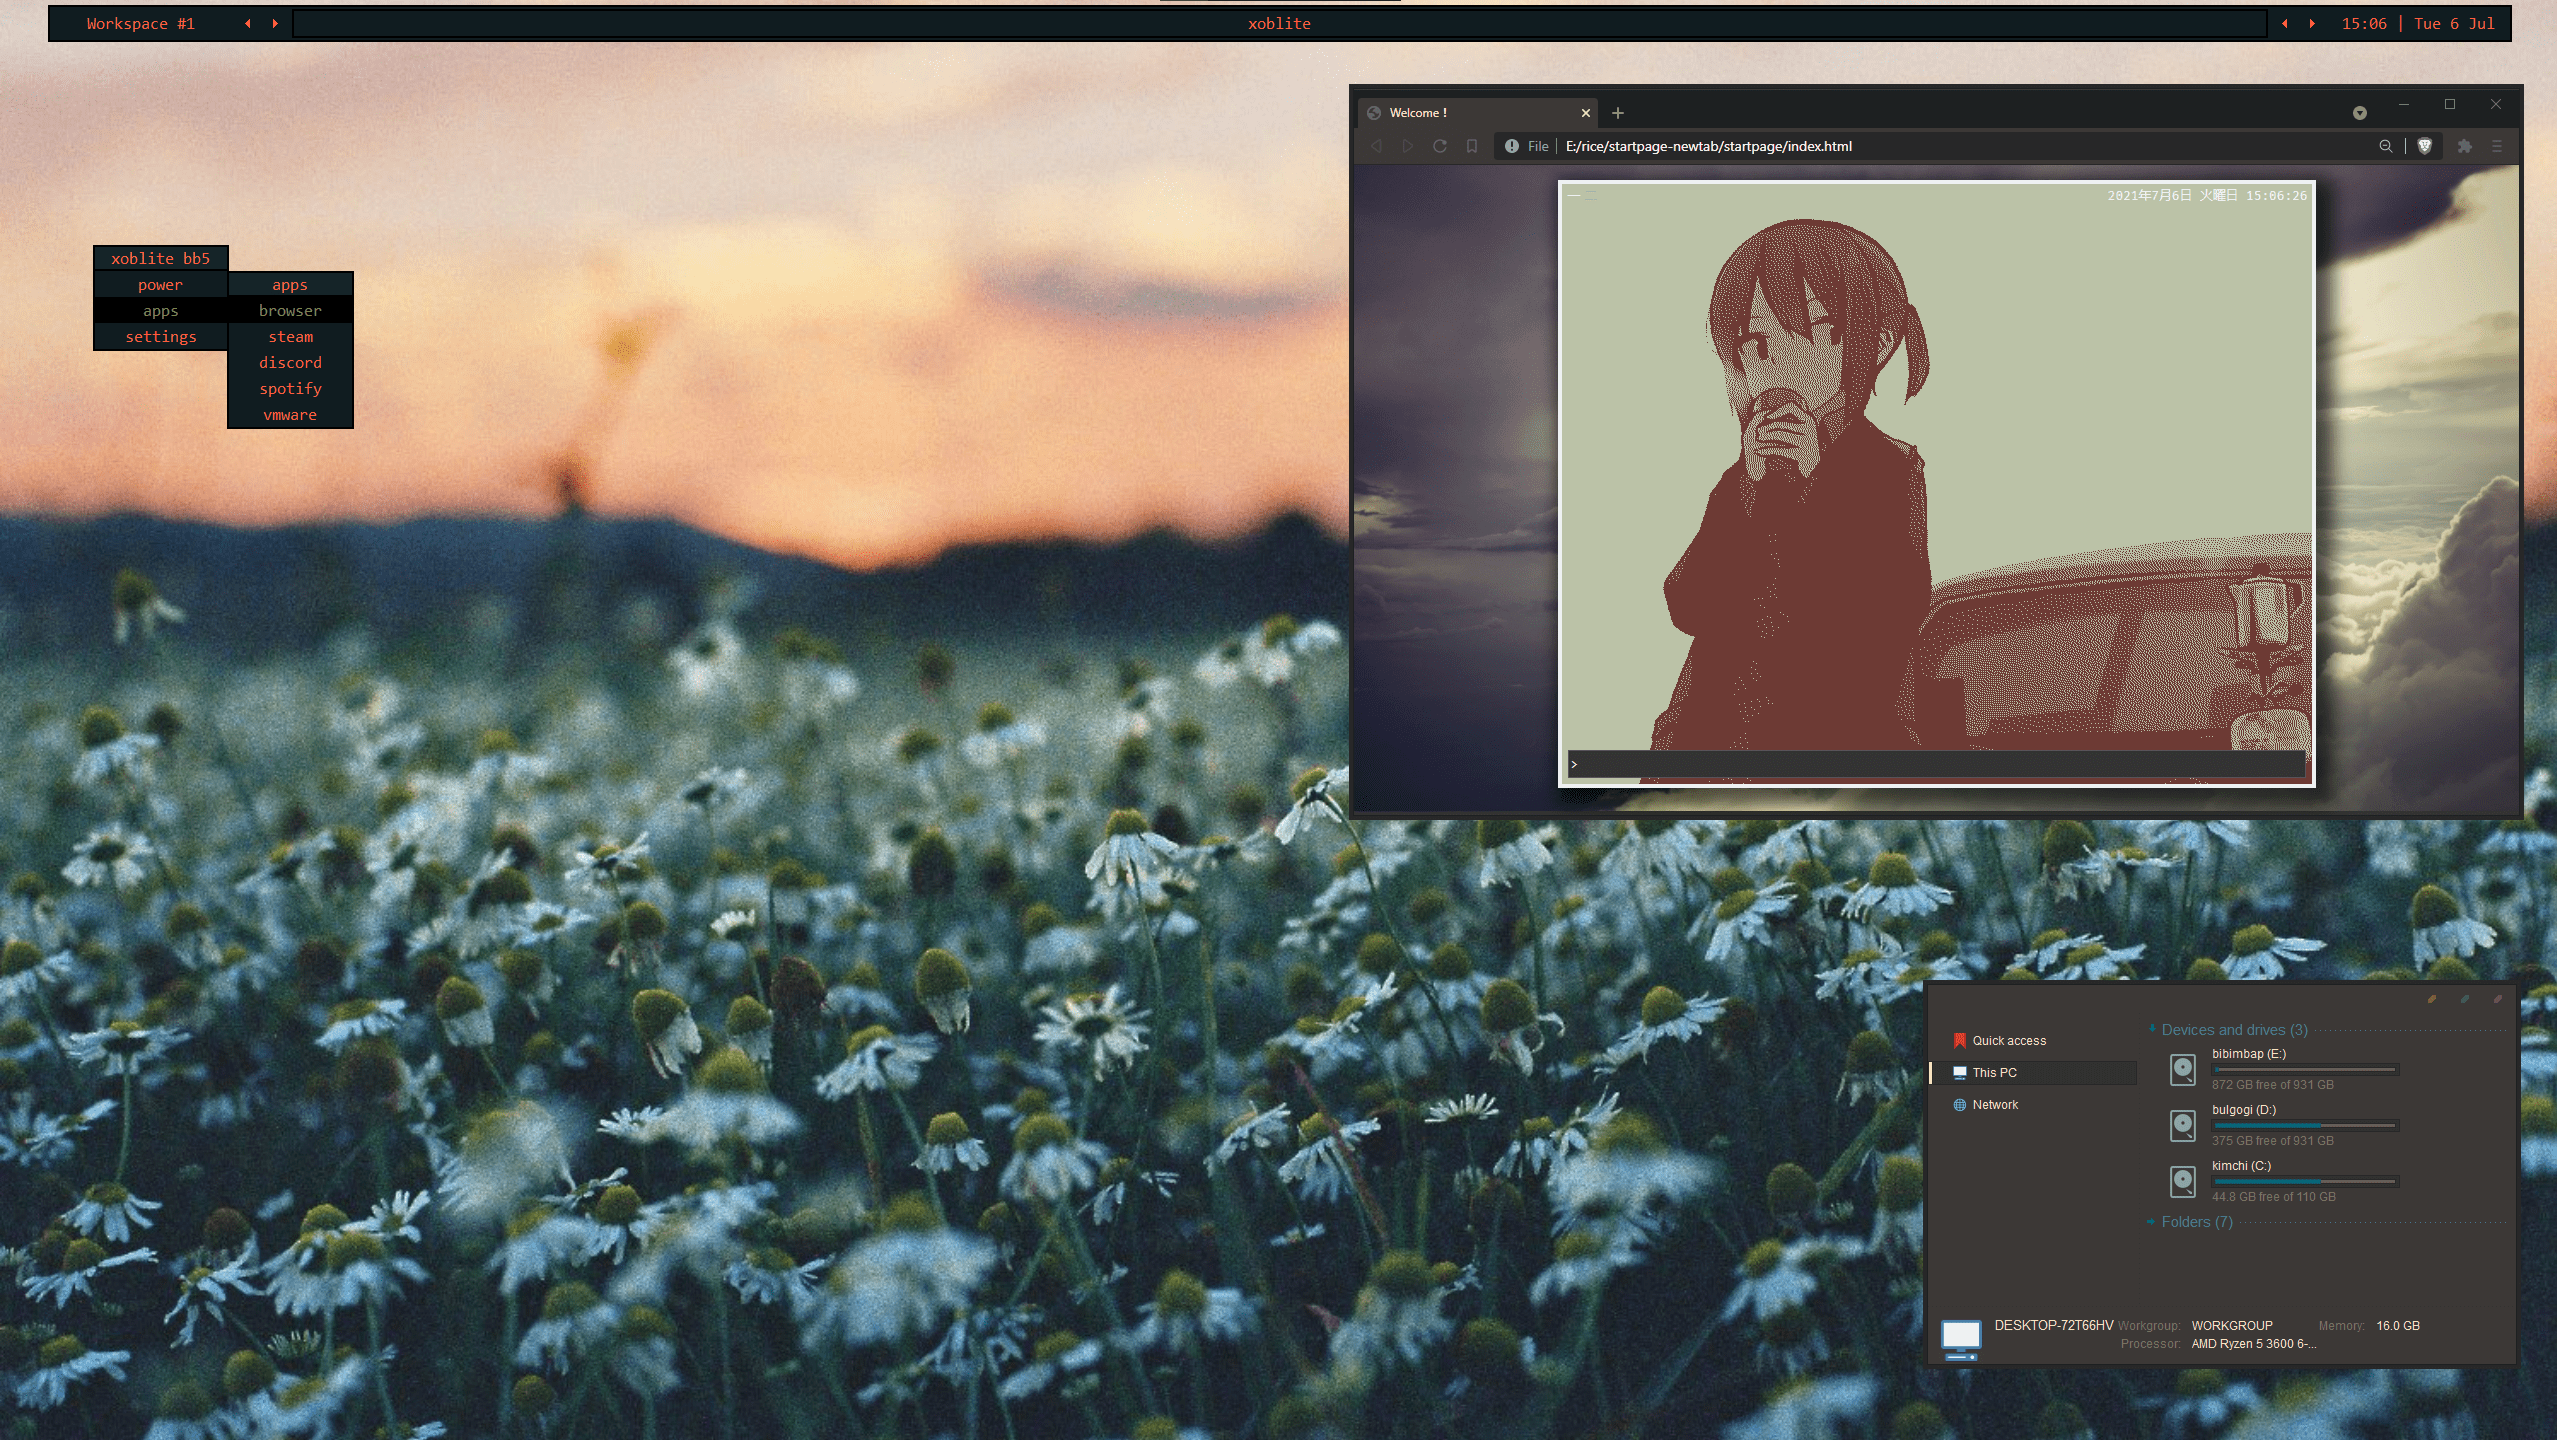Click the startpage command prompt input
2557x1440 pixels.
point(1937,764)
